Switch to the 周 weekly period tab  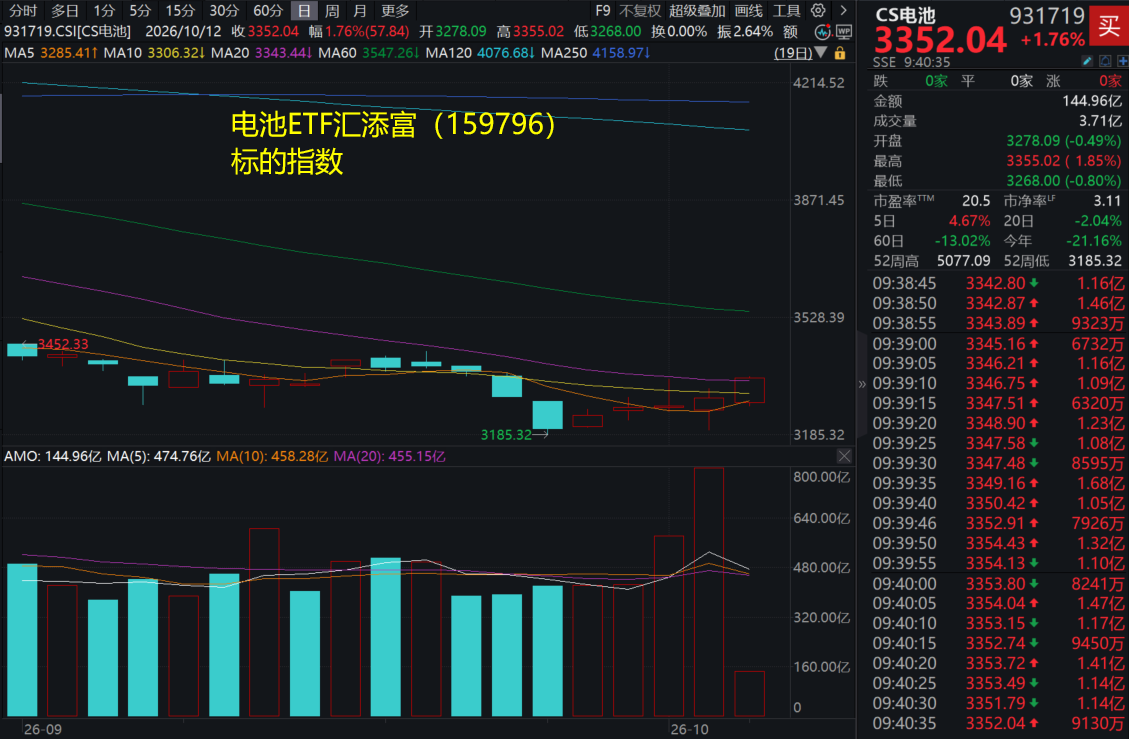332,11
